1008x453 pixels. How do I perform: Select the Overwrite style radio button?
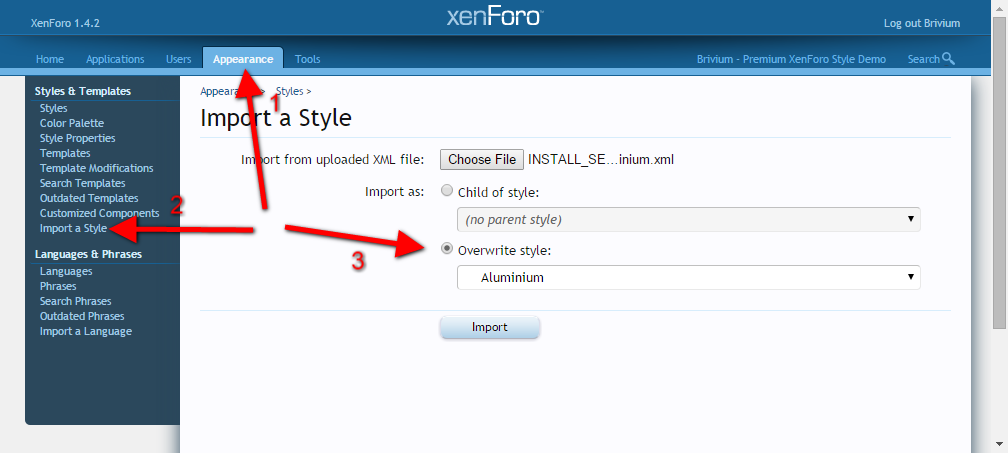point(447,249)
